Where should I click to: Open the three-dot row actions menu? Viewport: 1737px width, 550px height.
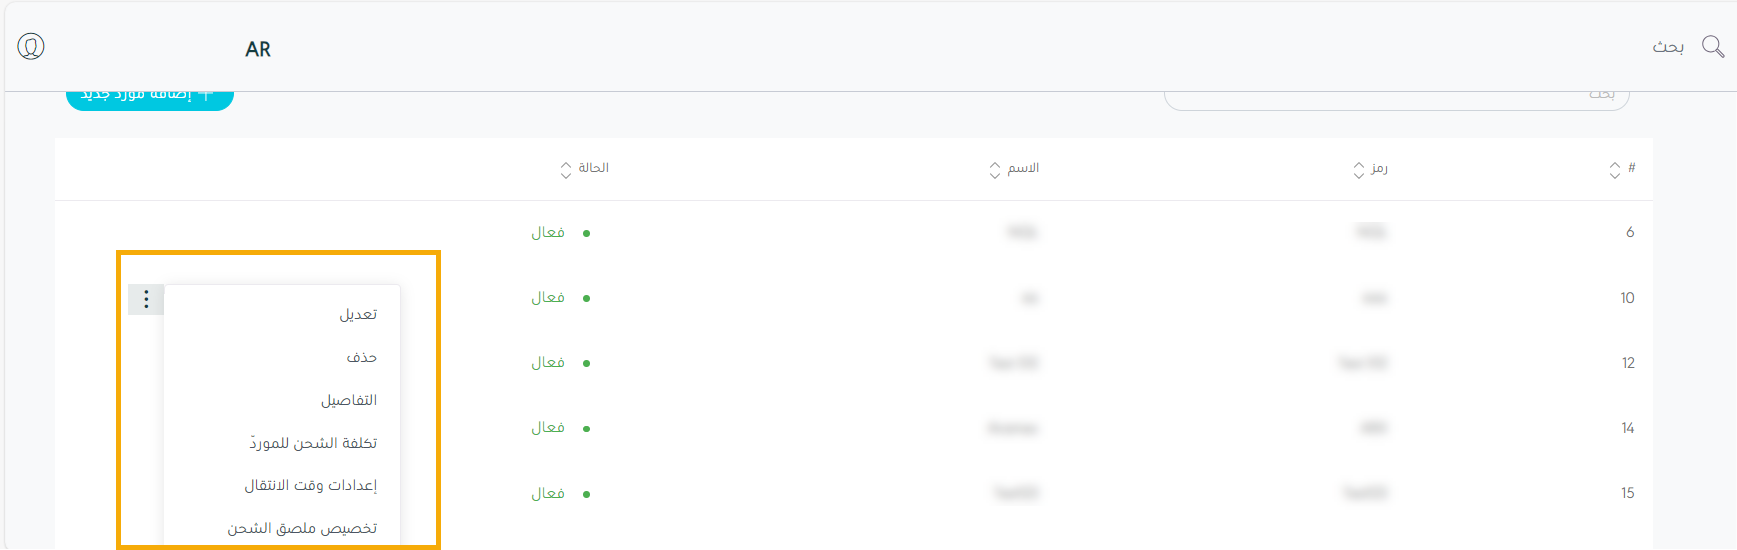[x=146, y=299]
